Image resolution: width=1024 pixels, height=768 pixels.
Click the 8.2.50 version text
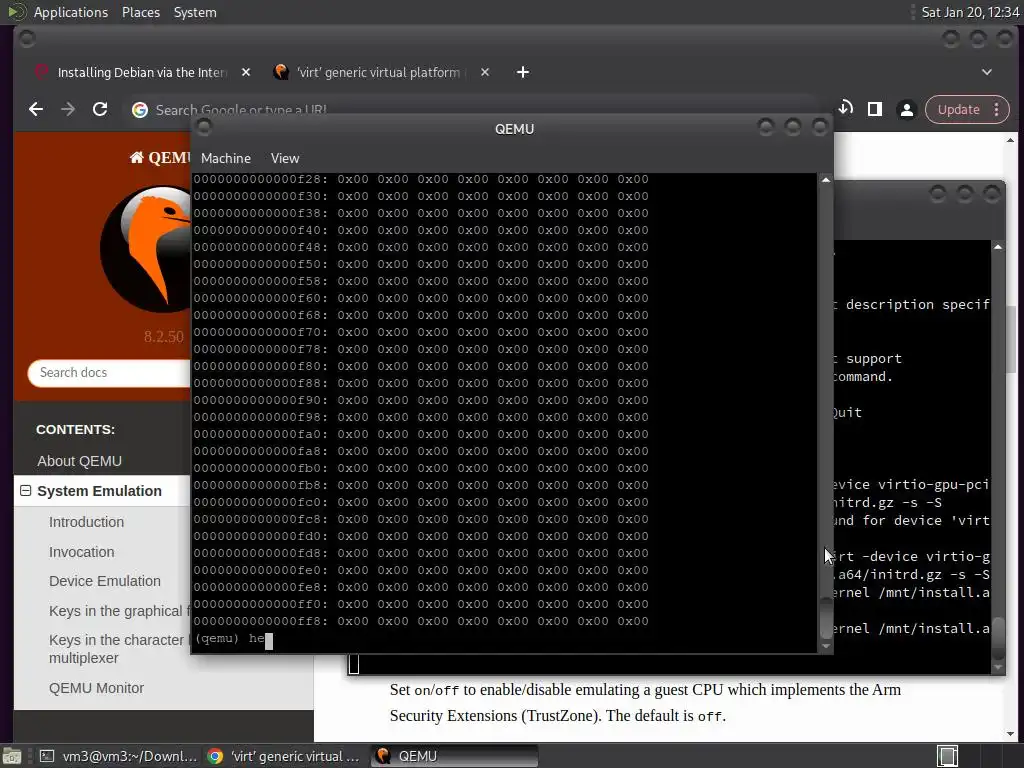tap(163, 336)
